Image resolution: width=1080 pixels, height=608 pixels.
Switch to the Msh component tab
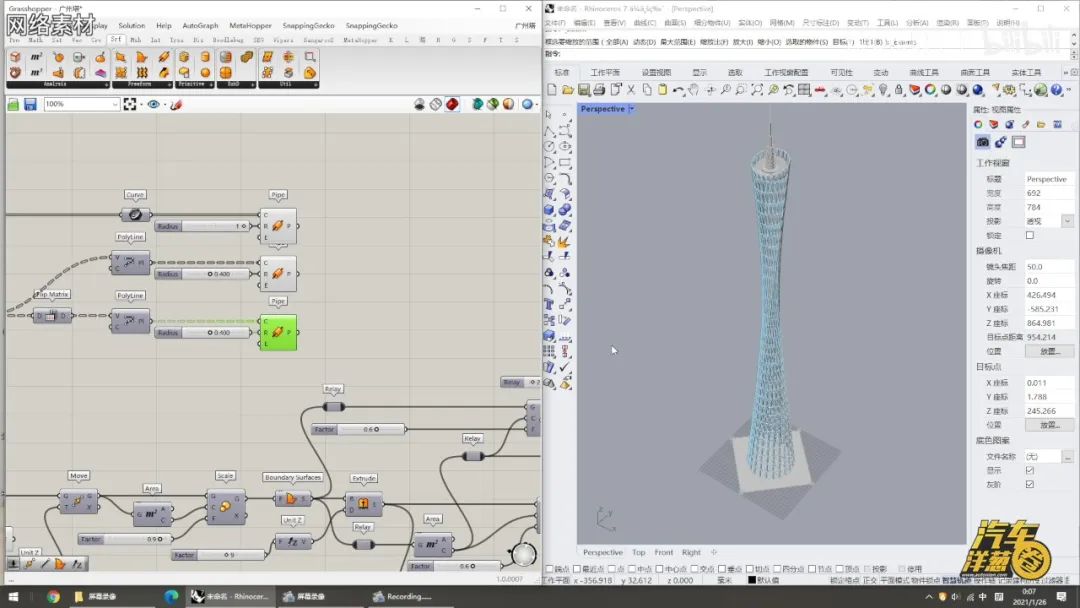(x=136, y=40)
